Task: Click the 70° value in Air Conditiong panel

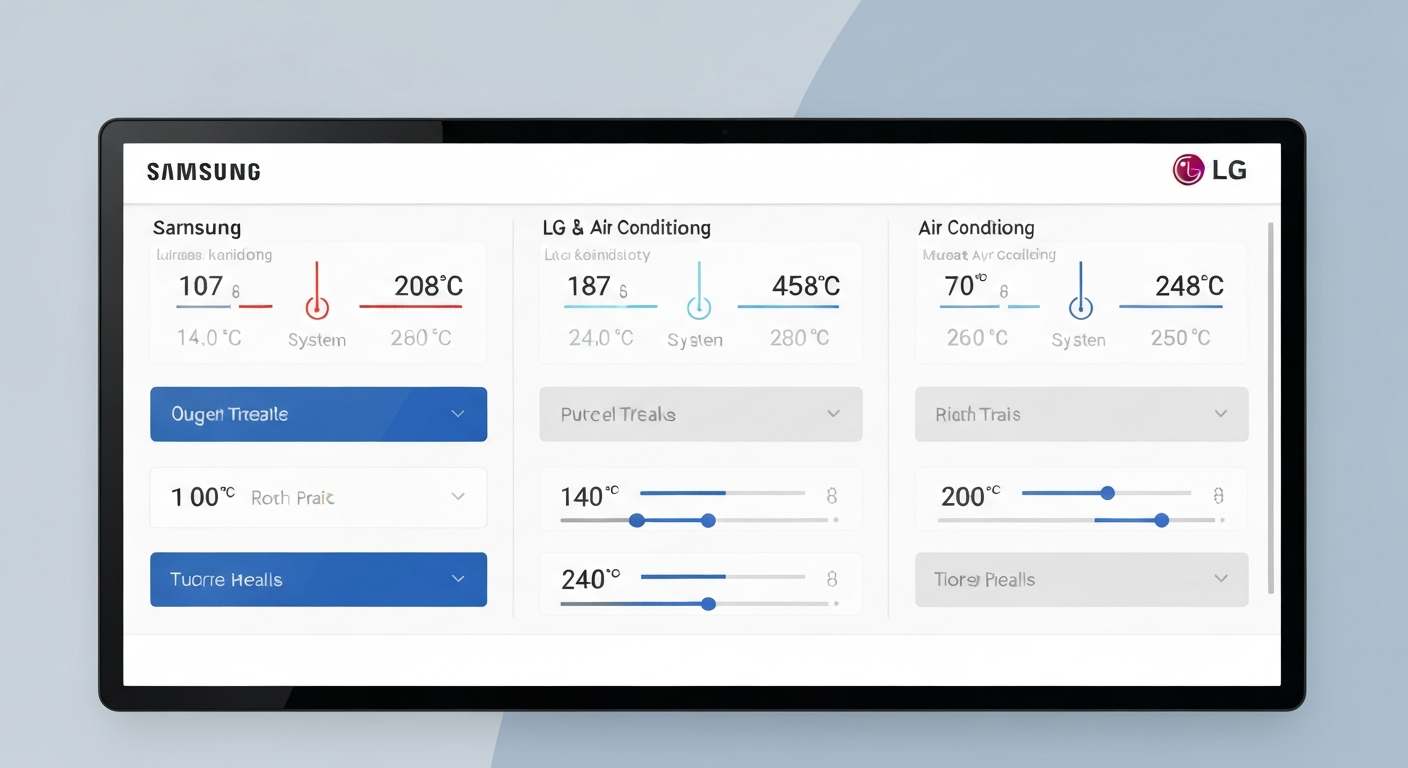Action: coord(966,287)
